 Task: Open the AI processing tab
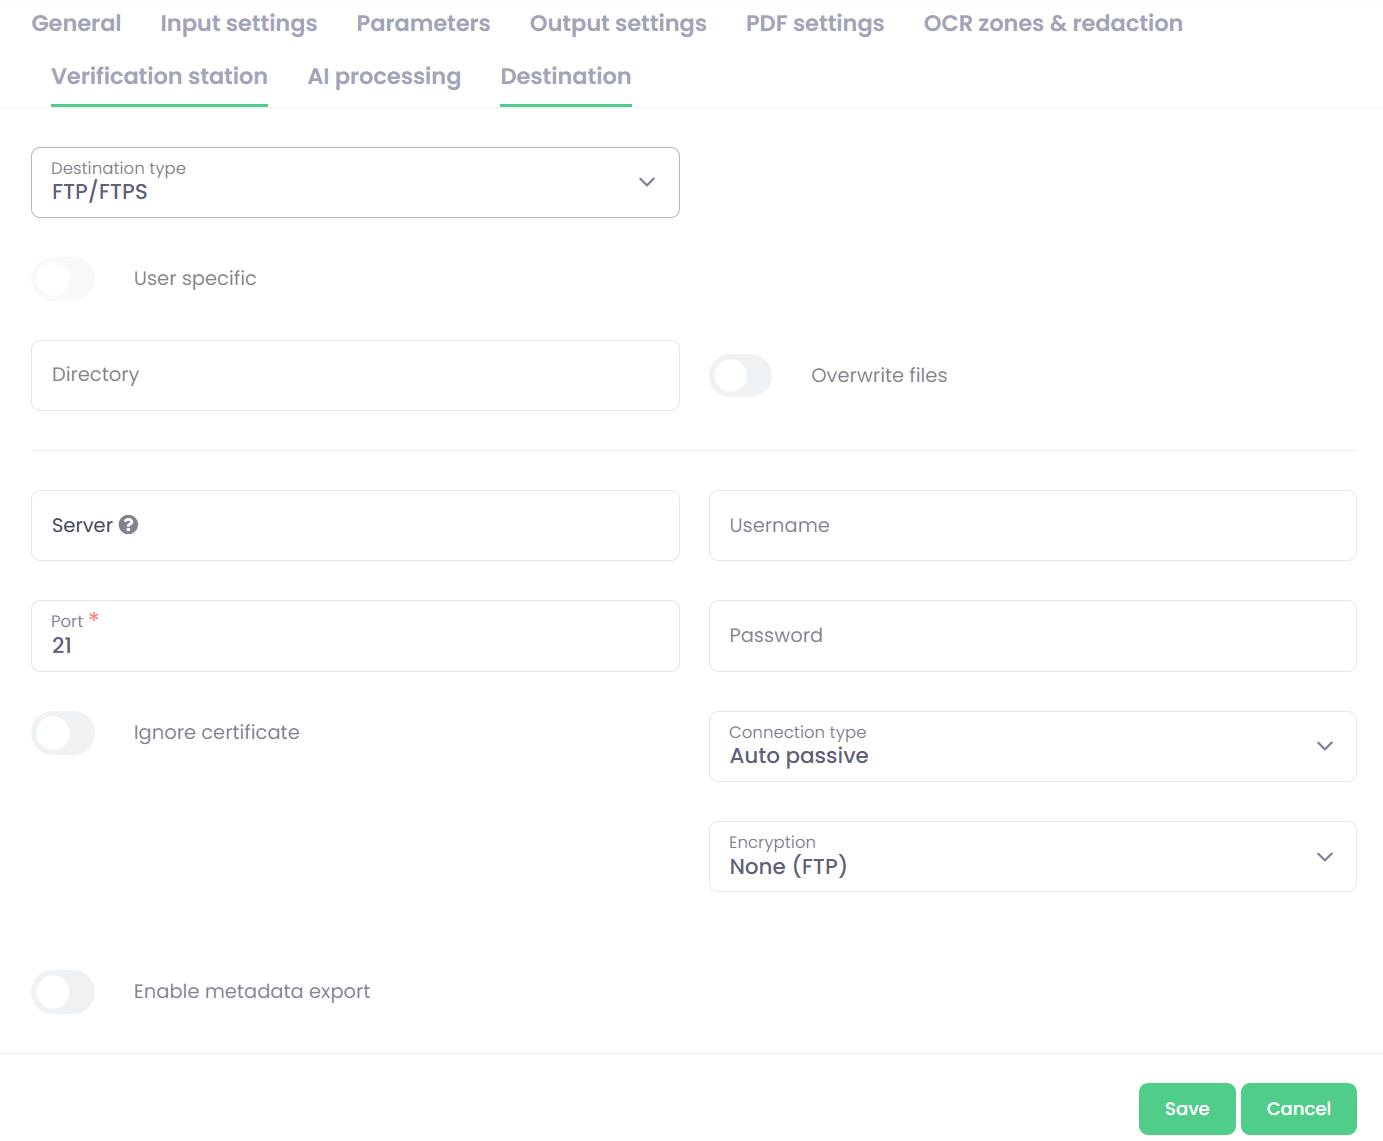point(384,77)
